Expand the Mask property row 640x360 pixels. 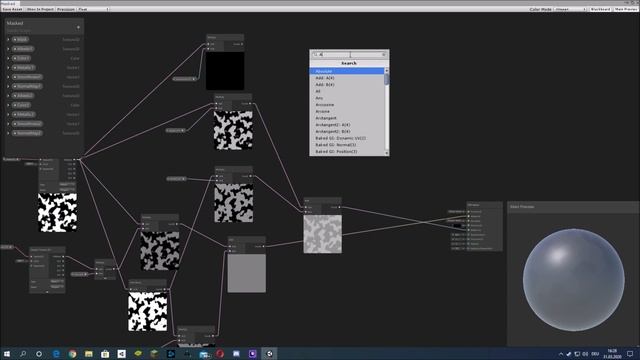coord(8,40)
